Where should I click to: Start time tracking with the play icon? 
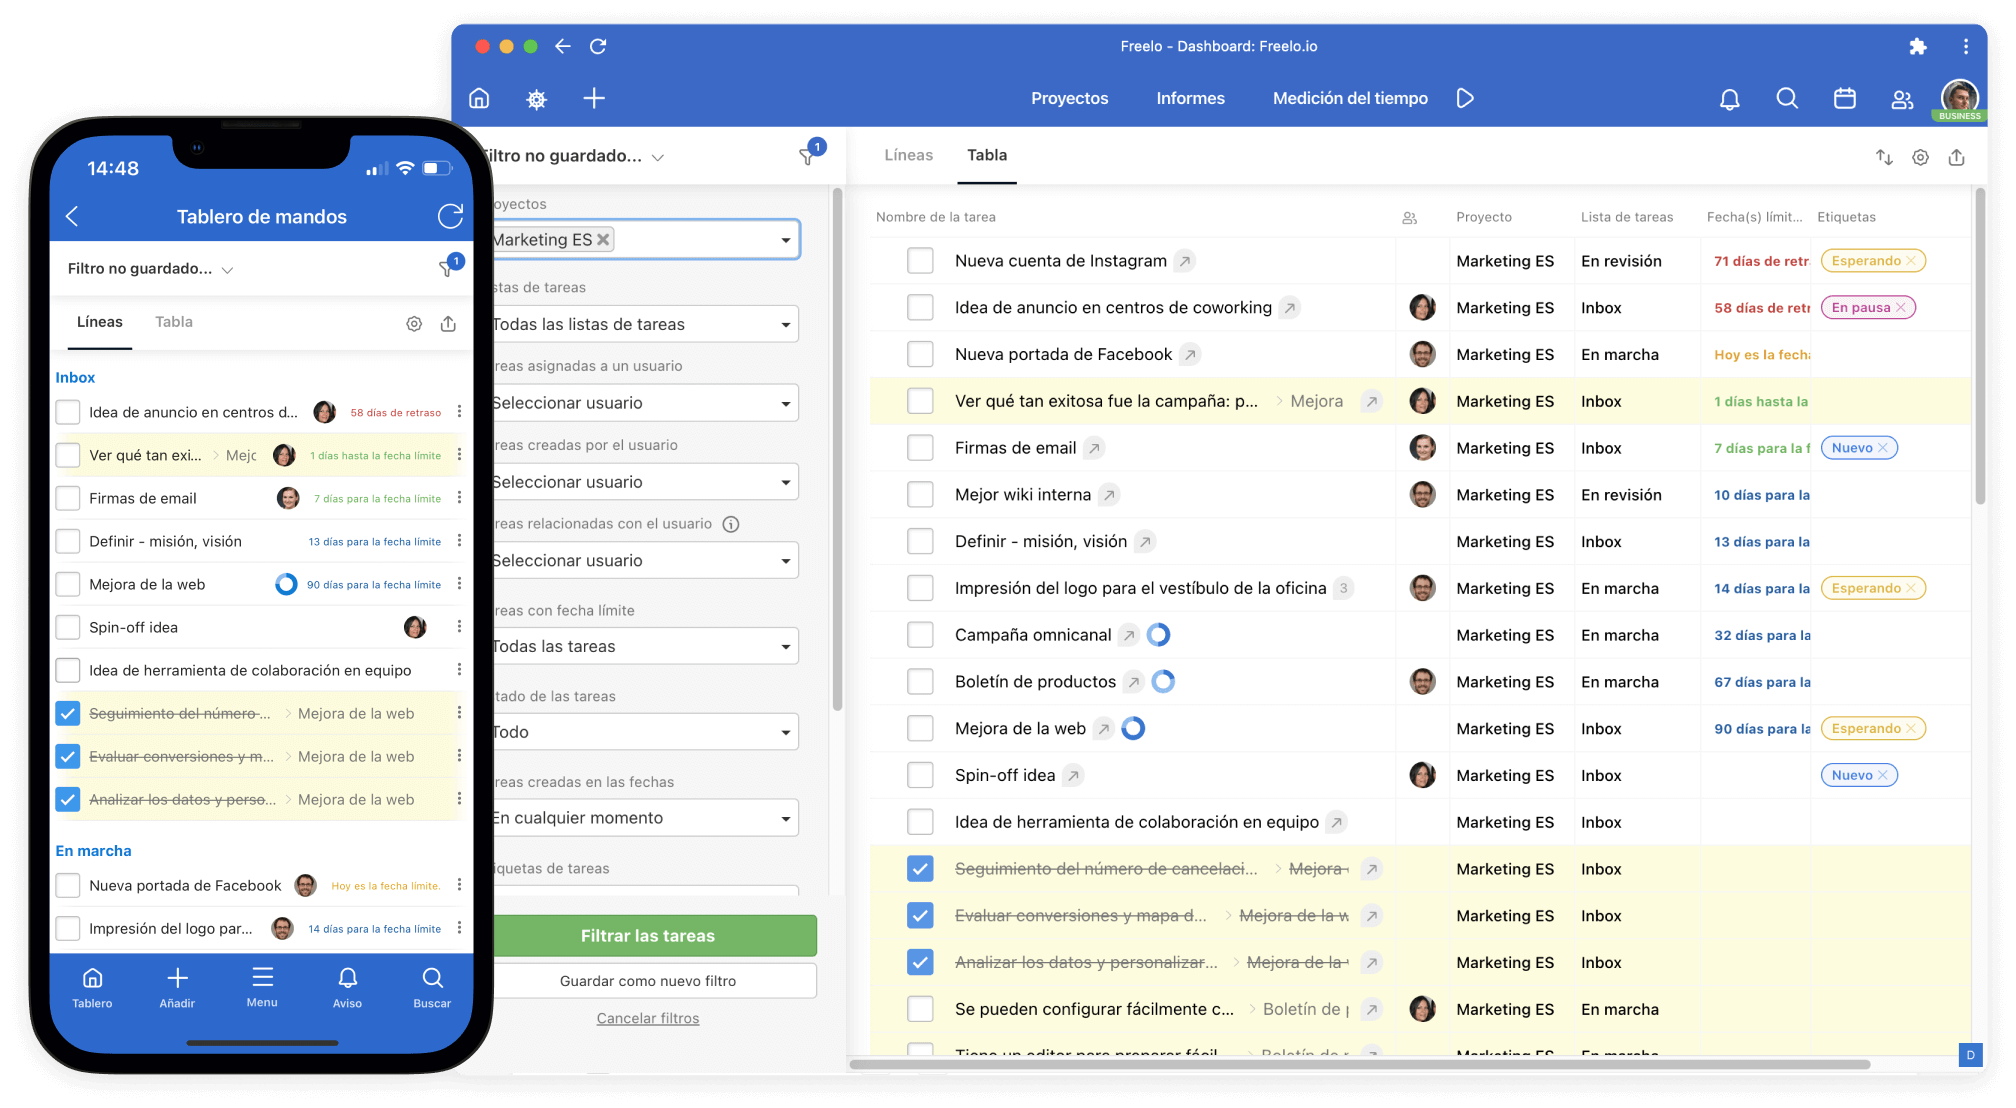1465,98
